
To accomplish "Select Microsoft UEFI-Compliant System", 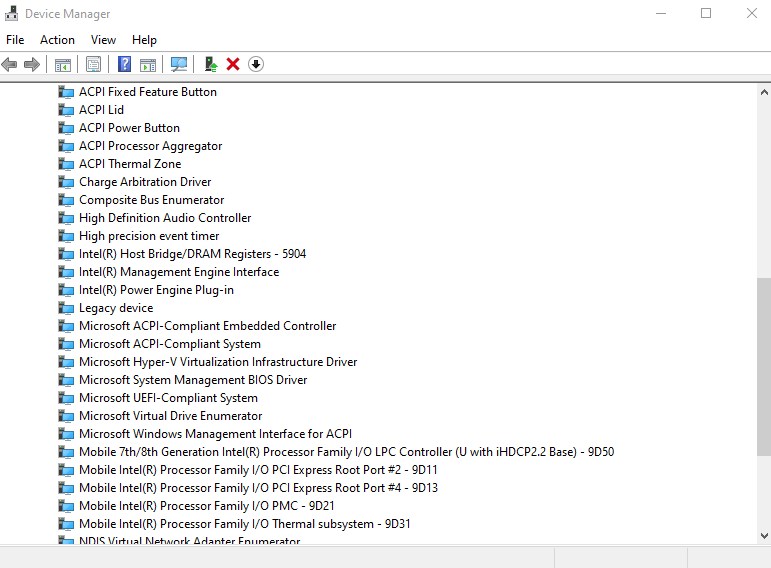I will coord(168,398).
